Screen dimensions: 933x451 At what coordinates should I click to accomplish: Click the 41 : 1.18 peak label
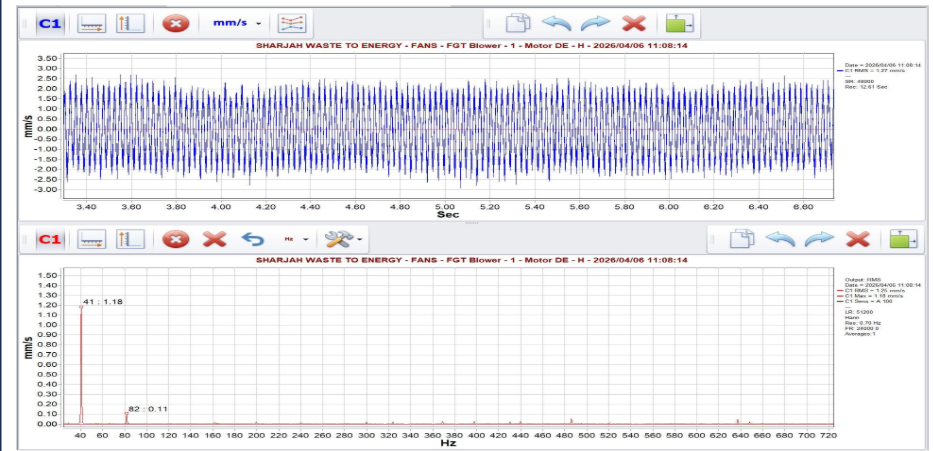pyautogui.click(x=102, y=302)
